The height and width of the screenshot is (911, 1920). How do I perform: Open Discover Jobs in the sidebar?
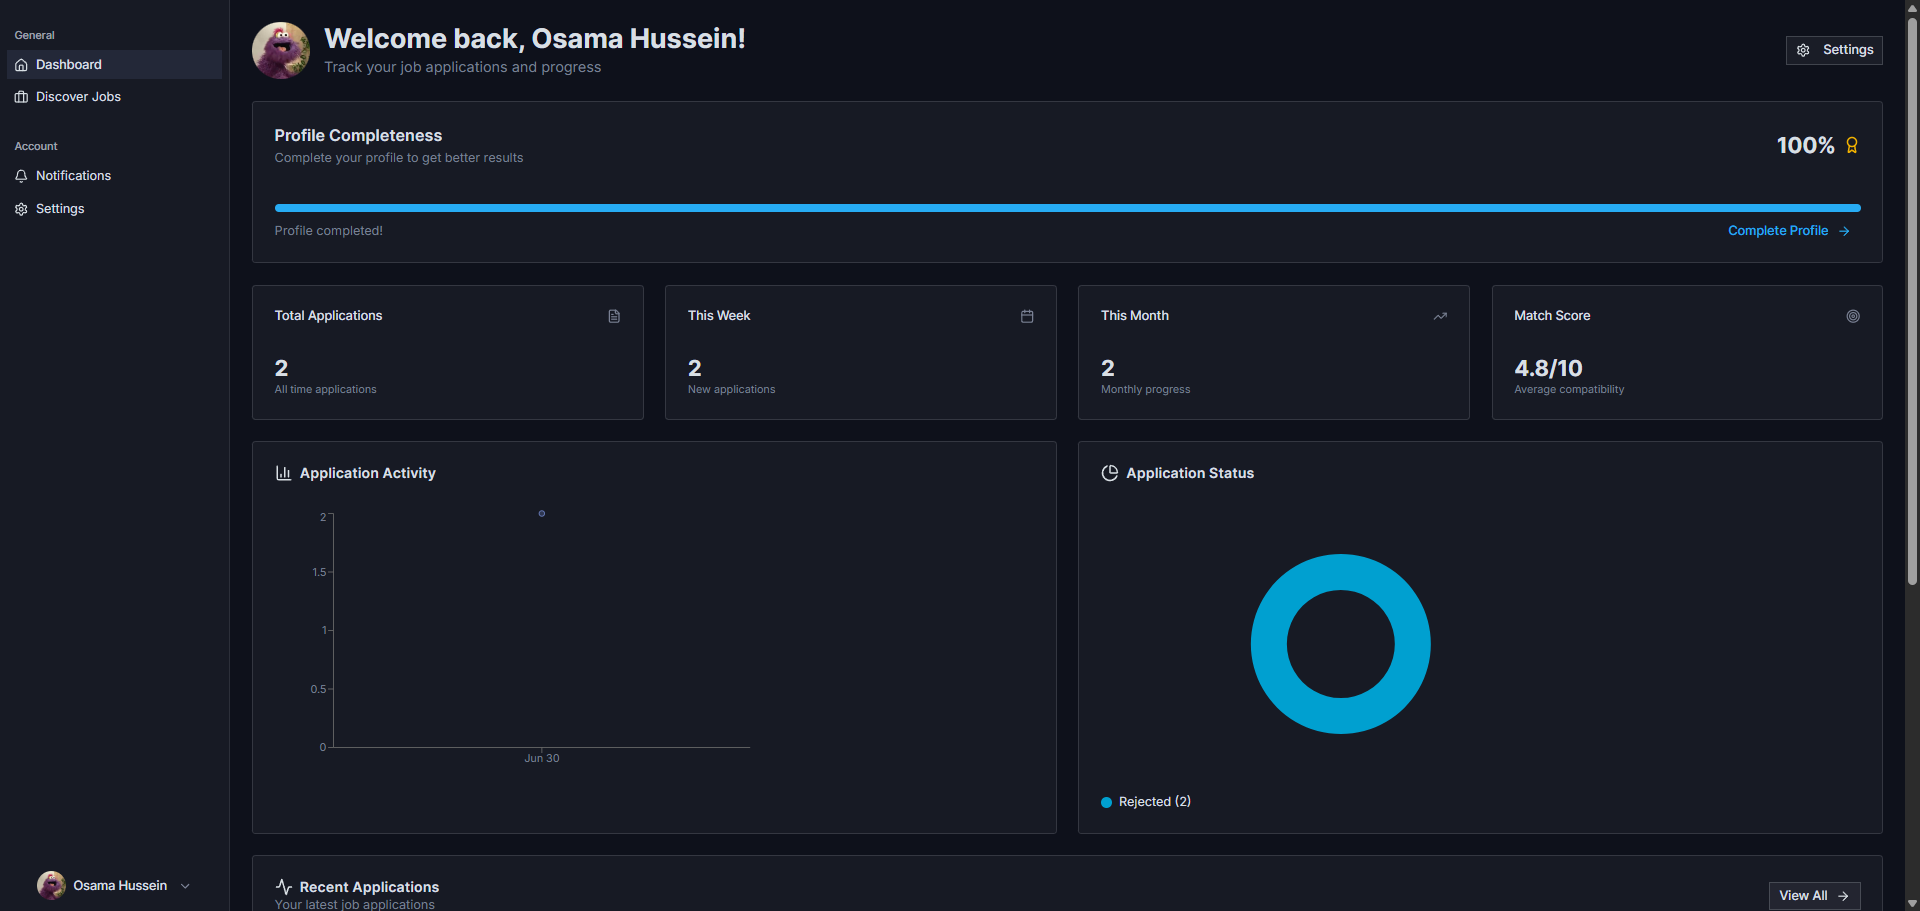point(114,97)
